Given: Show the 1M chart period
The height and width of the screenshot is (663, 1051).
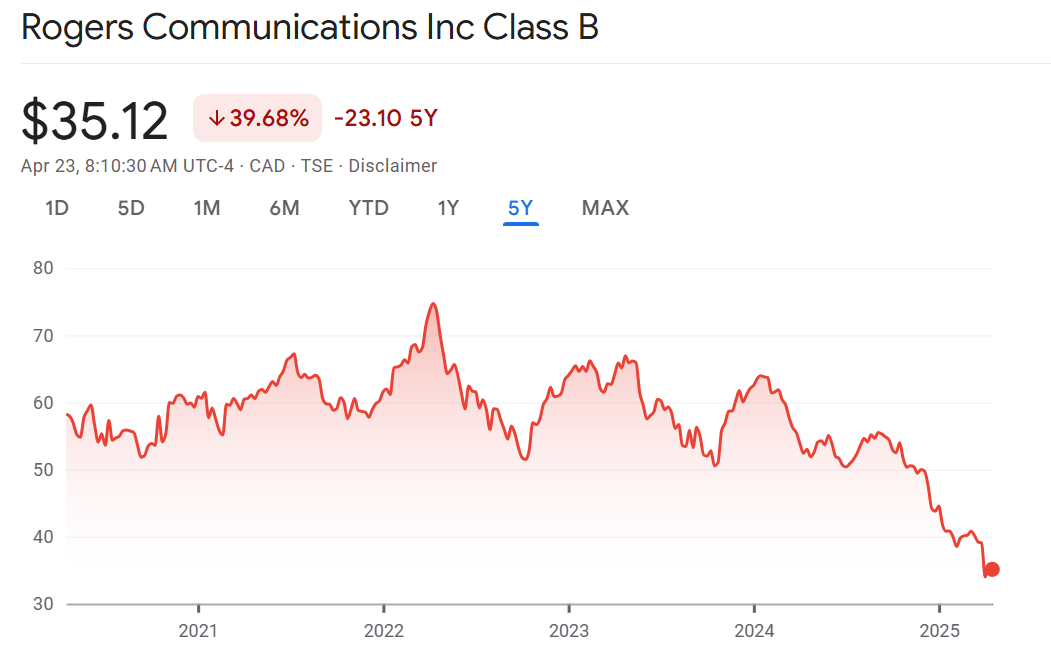Looking at the screenshot, I should click(207, 208).
